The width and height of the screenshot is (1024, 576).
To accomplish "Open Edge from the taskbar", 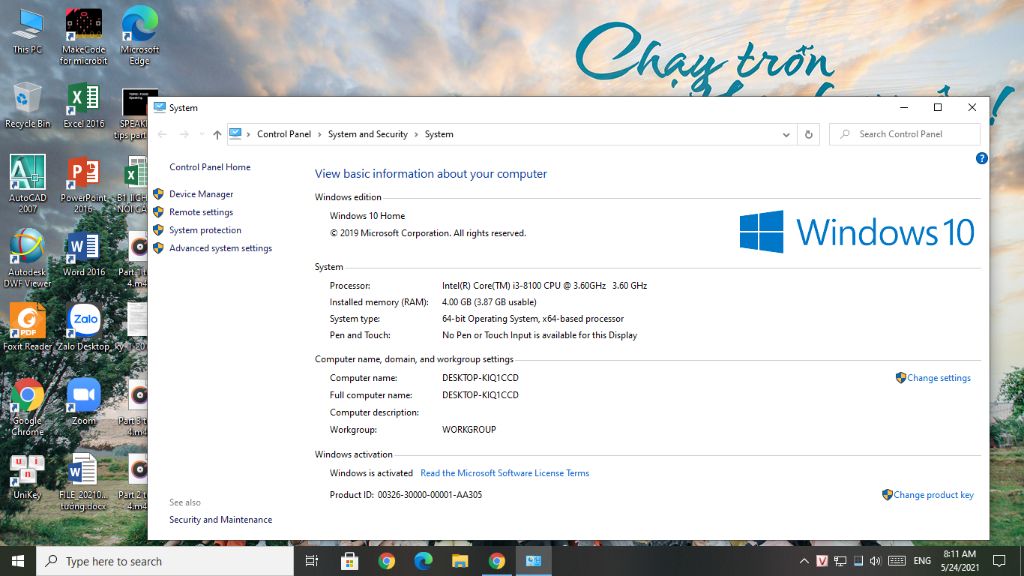I will click(x=423, y=561).
